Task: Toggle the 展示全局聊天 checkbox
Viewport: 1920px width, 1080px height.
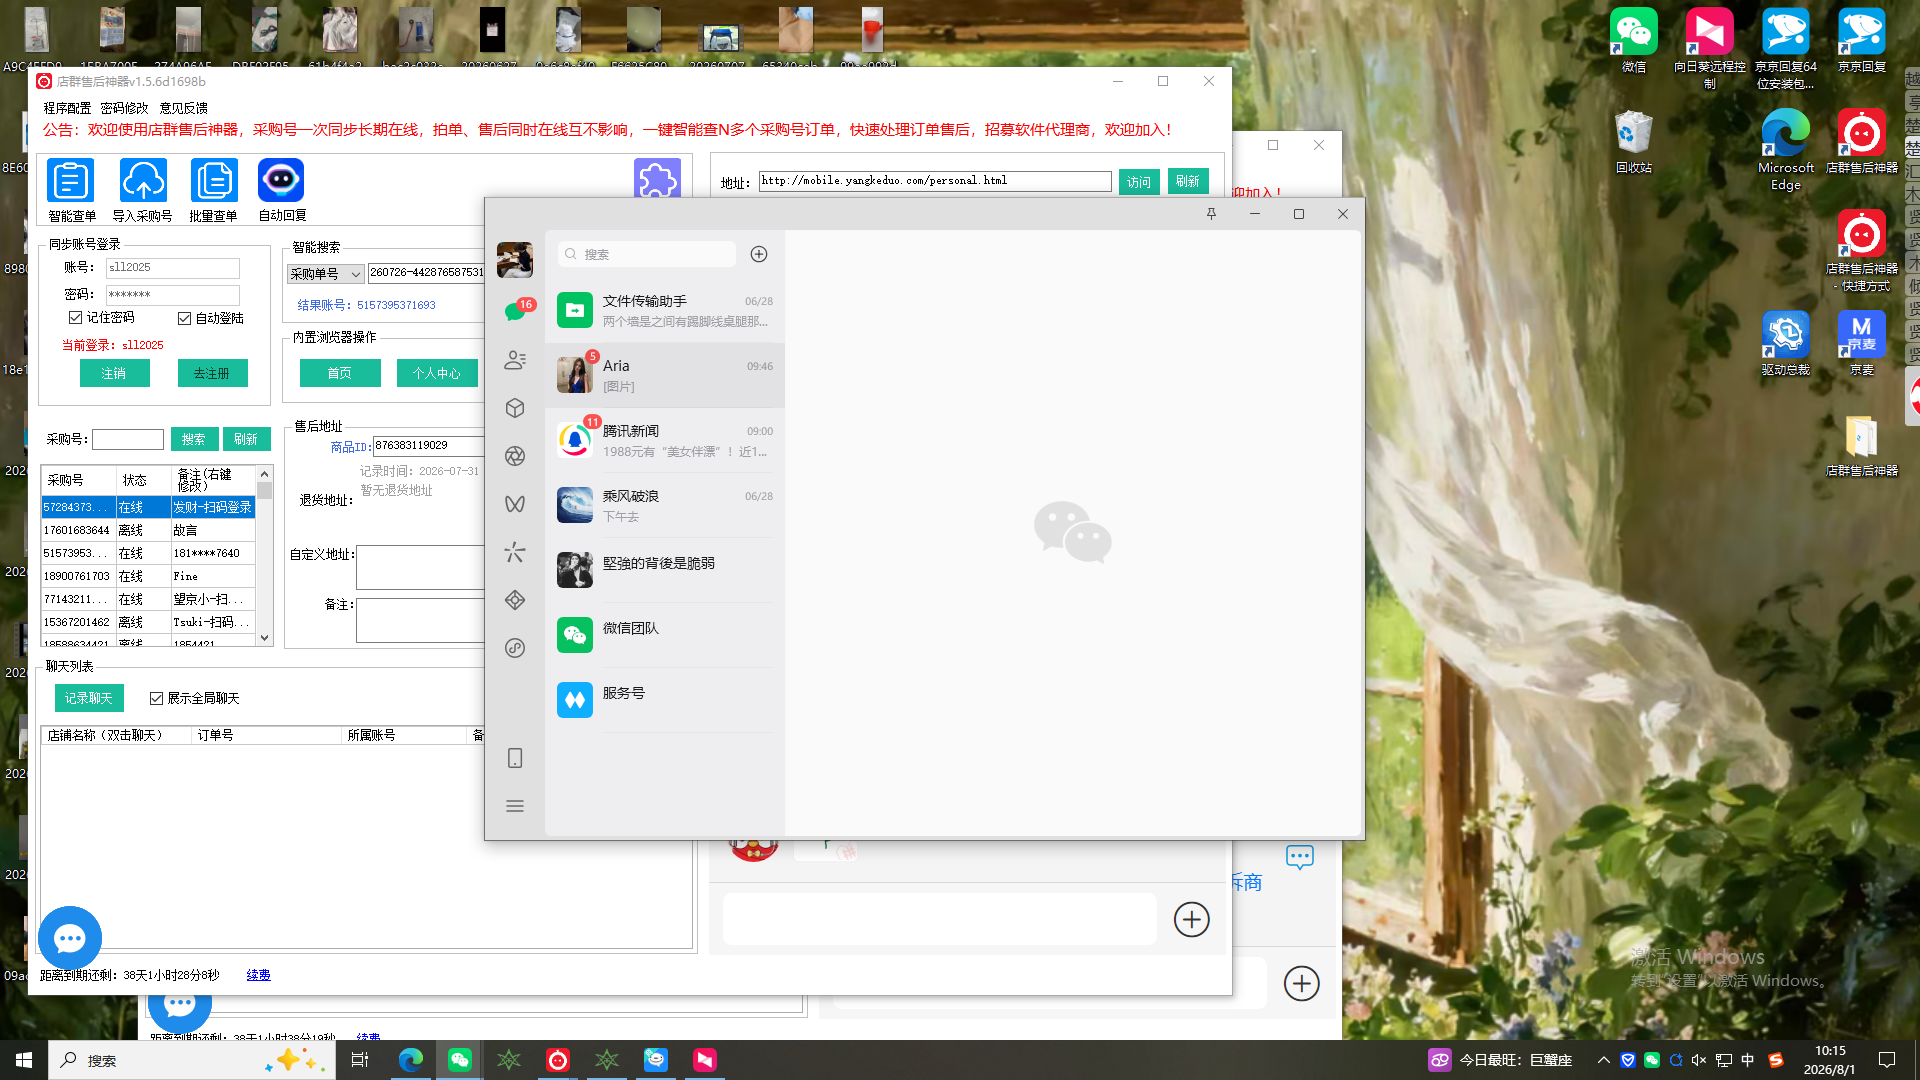Action: [156, 698]
